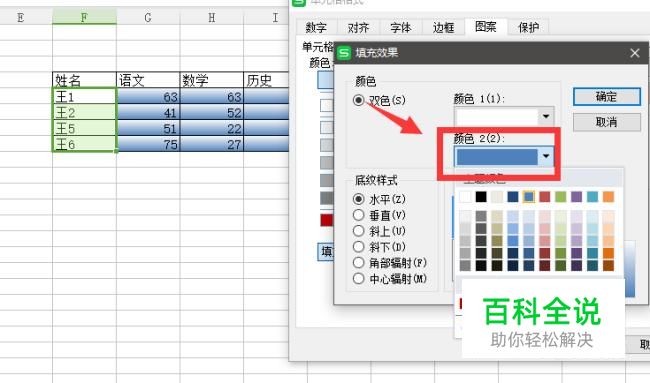Select the cell containing 王2
This screenshot has width=650, height=383.
click(84, 112)
